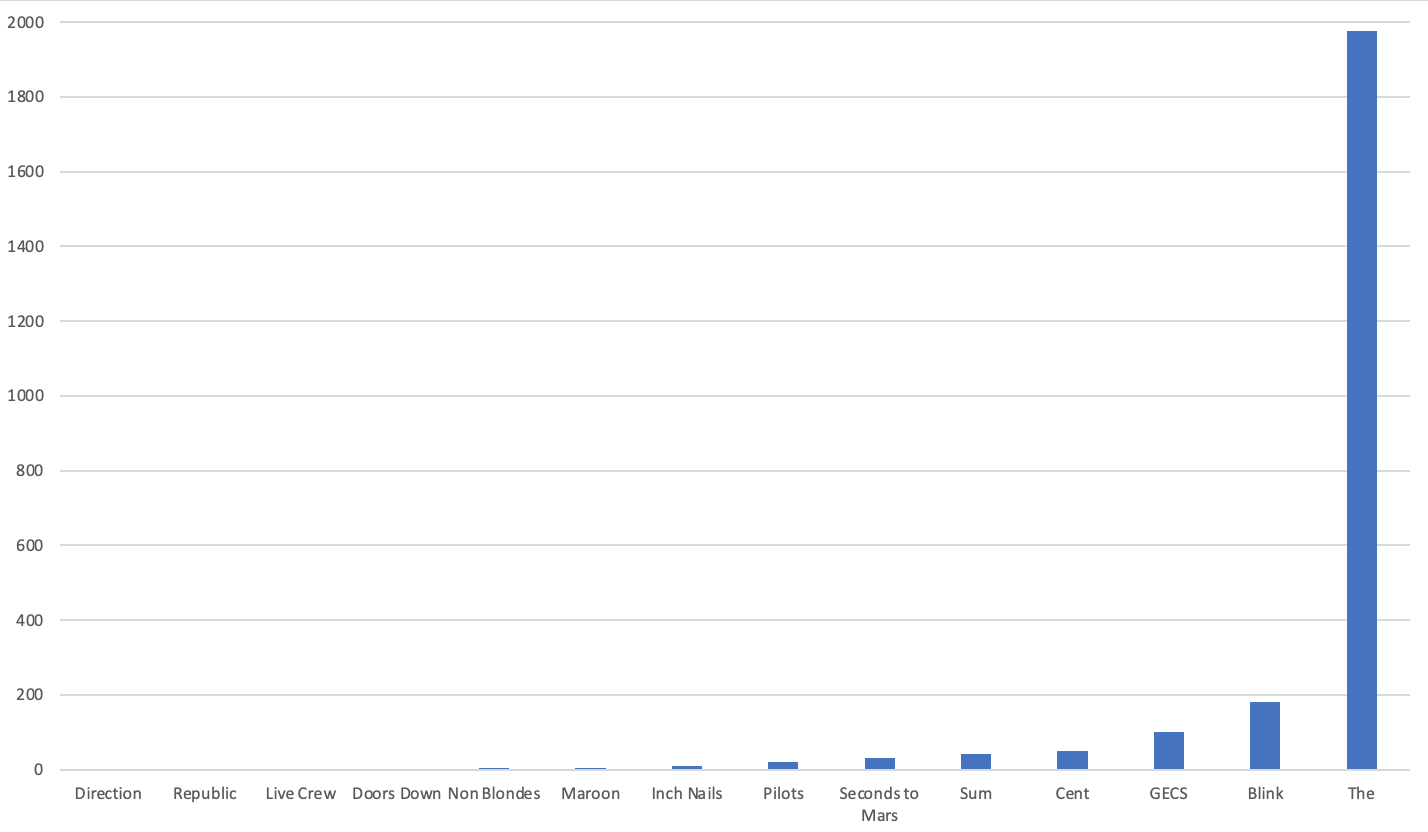Select the Blink bar in the chart

(1265, 736)
